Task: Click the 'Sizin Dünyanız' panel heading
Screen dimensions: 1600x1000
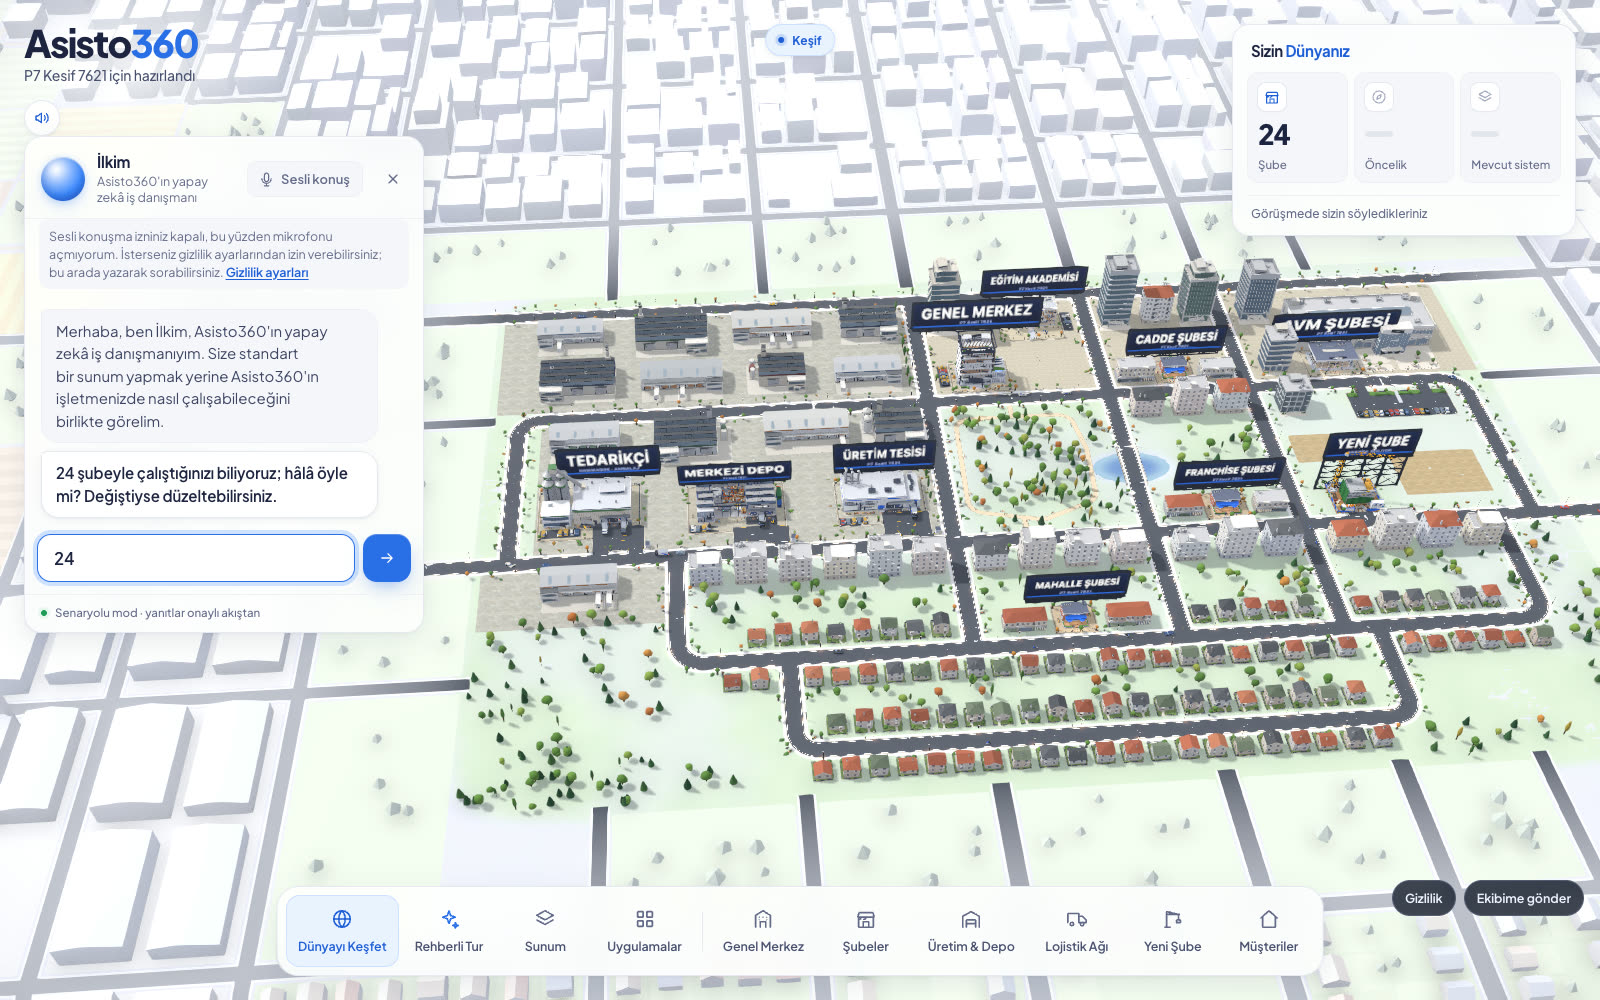Action: (1300, 51)
